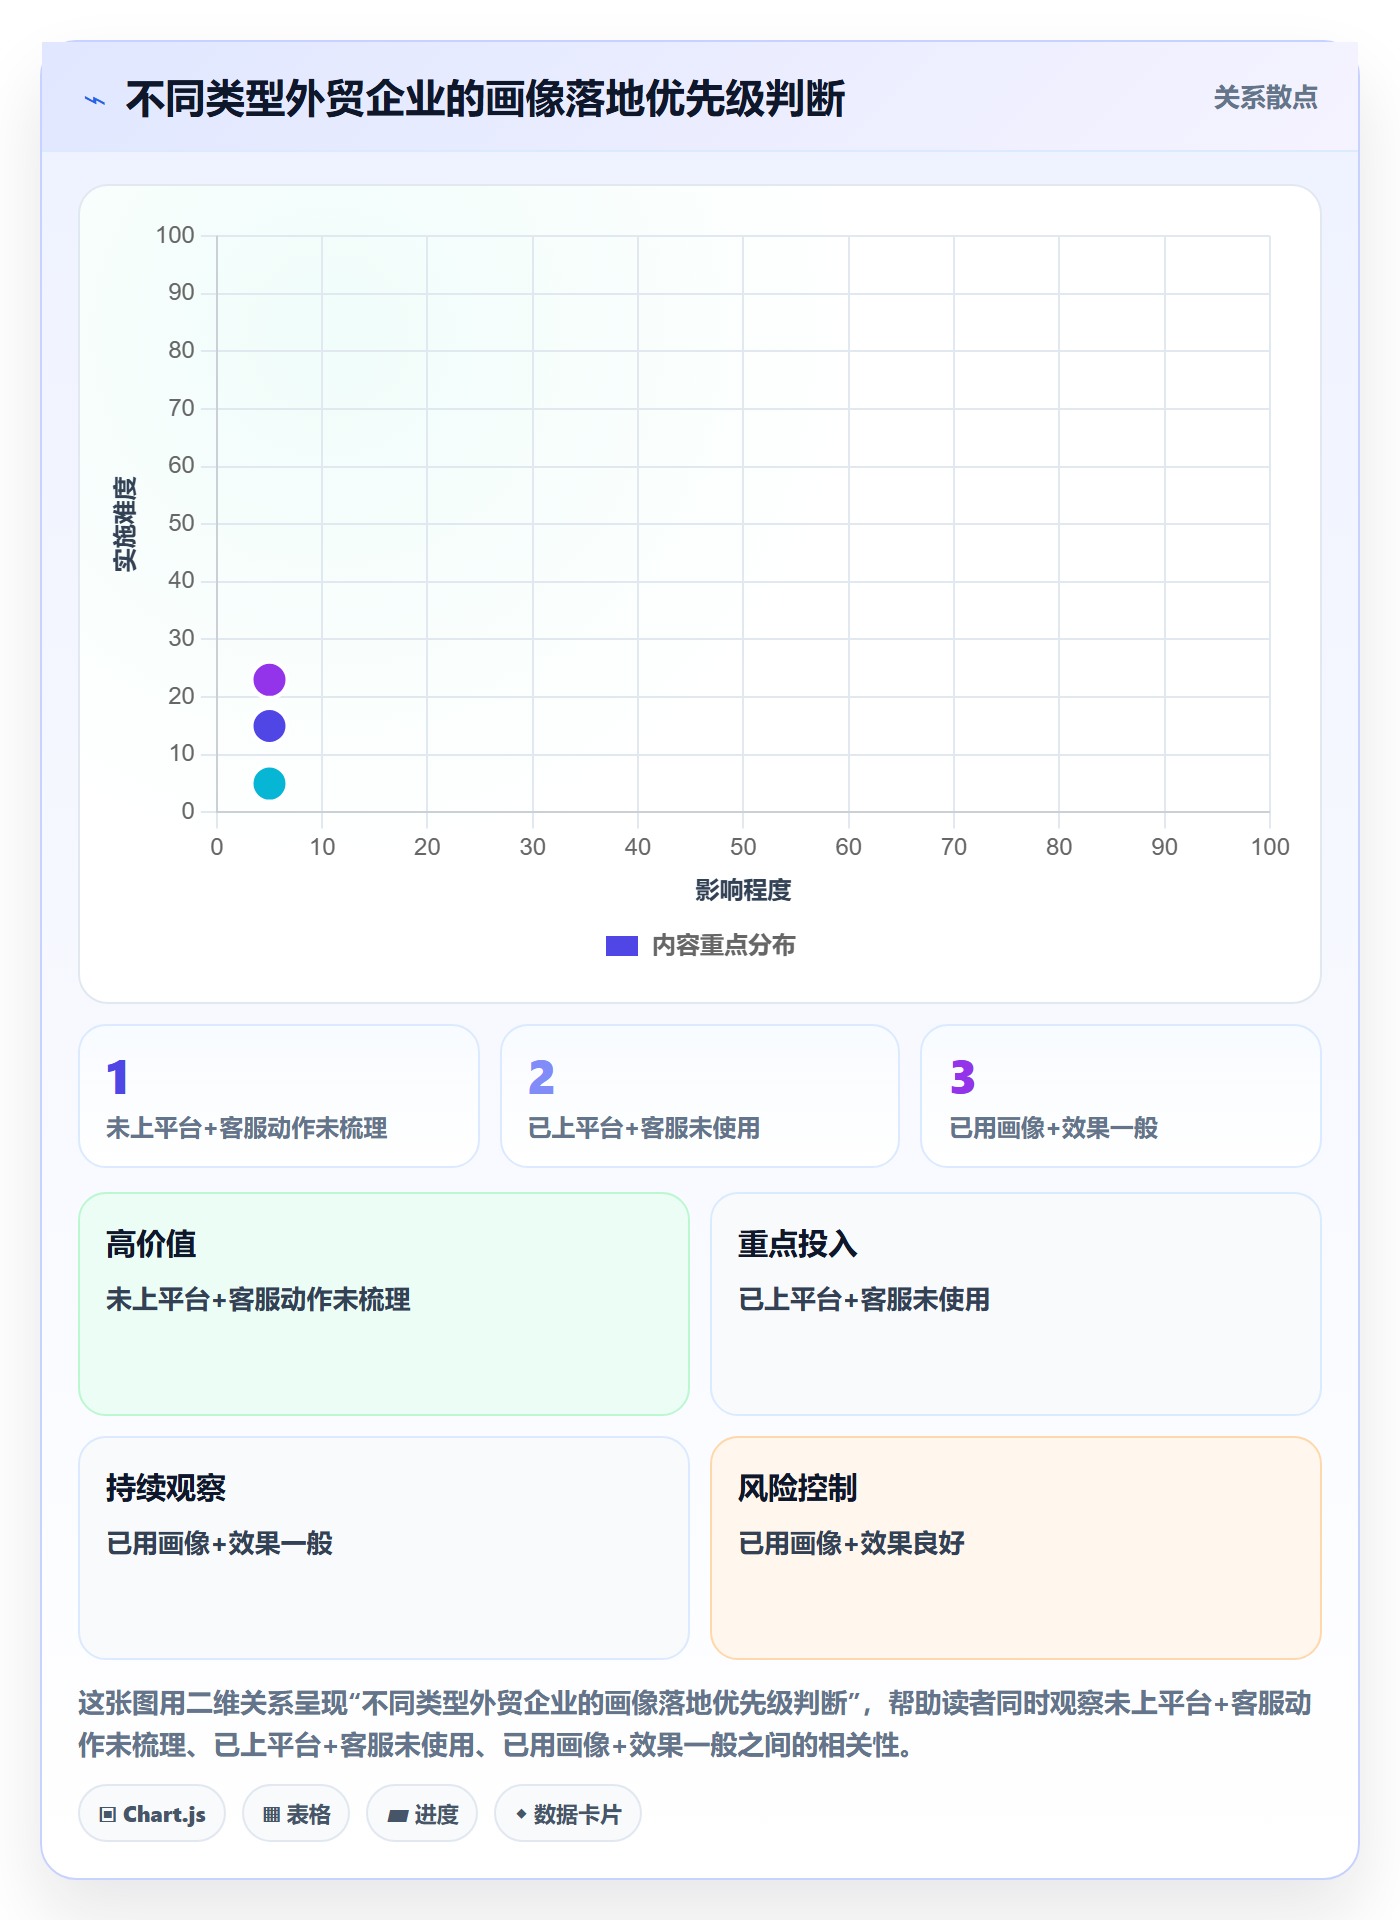Click the lightning bolt icon beside the title
Image resolution: width=1400 pixels, height=1920 pixels.
pos(95,100)
